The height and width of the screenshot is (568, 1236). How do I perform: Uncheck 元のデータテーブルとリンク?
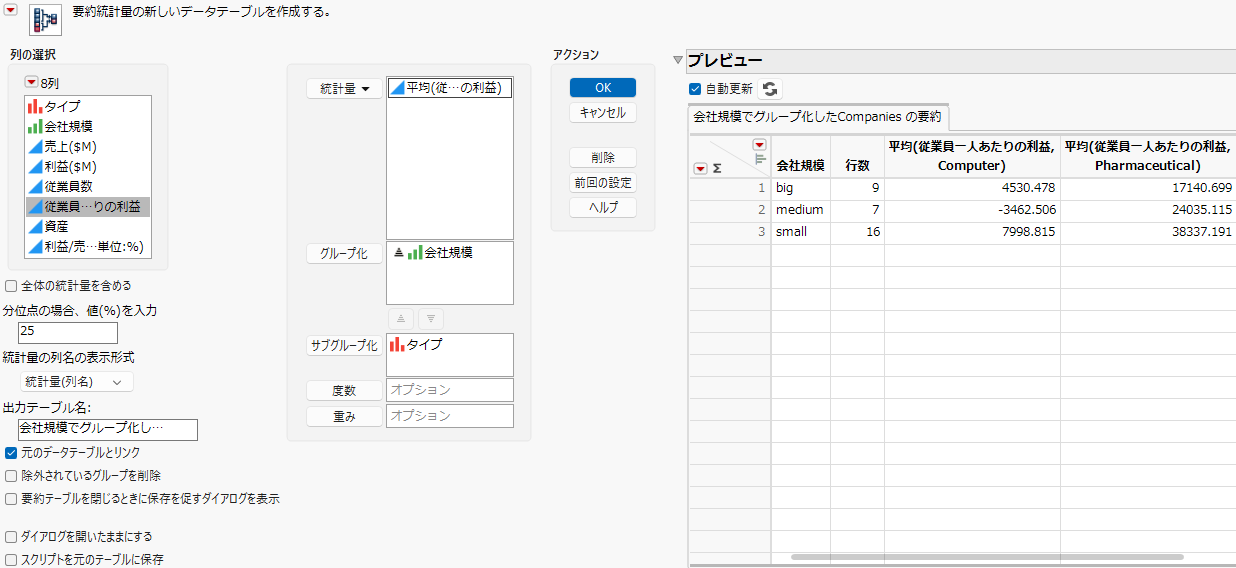(11, 453)
